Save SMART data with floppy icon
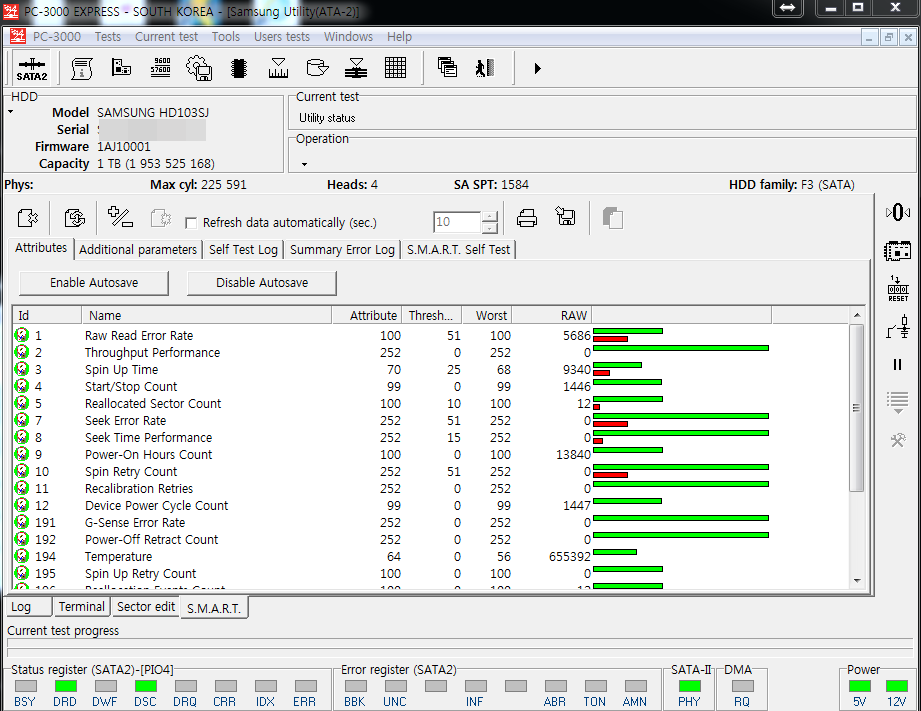This screenshot has height=711, width=921. click(x=566, y=216)
